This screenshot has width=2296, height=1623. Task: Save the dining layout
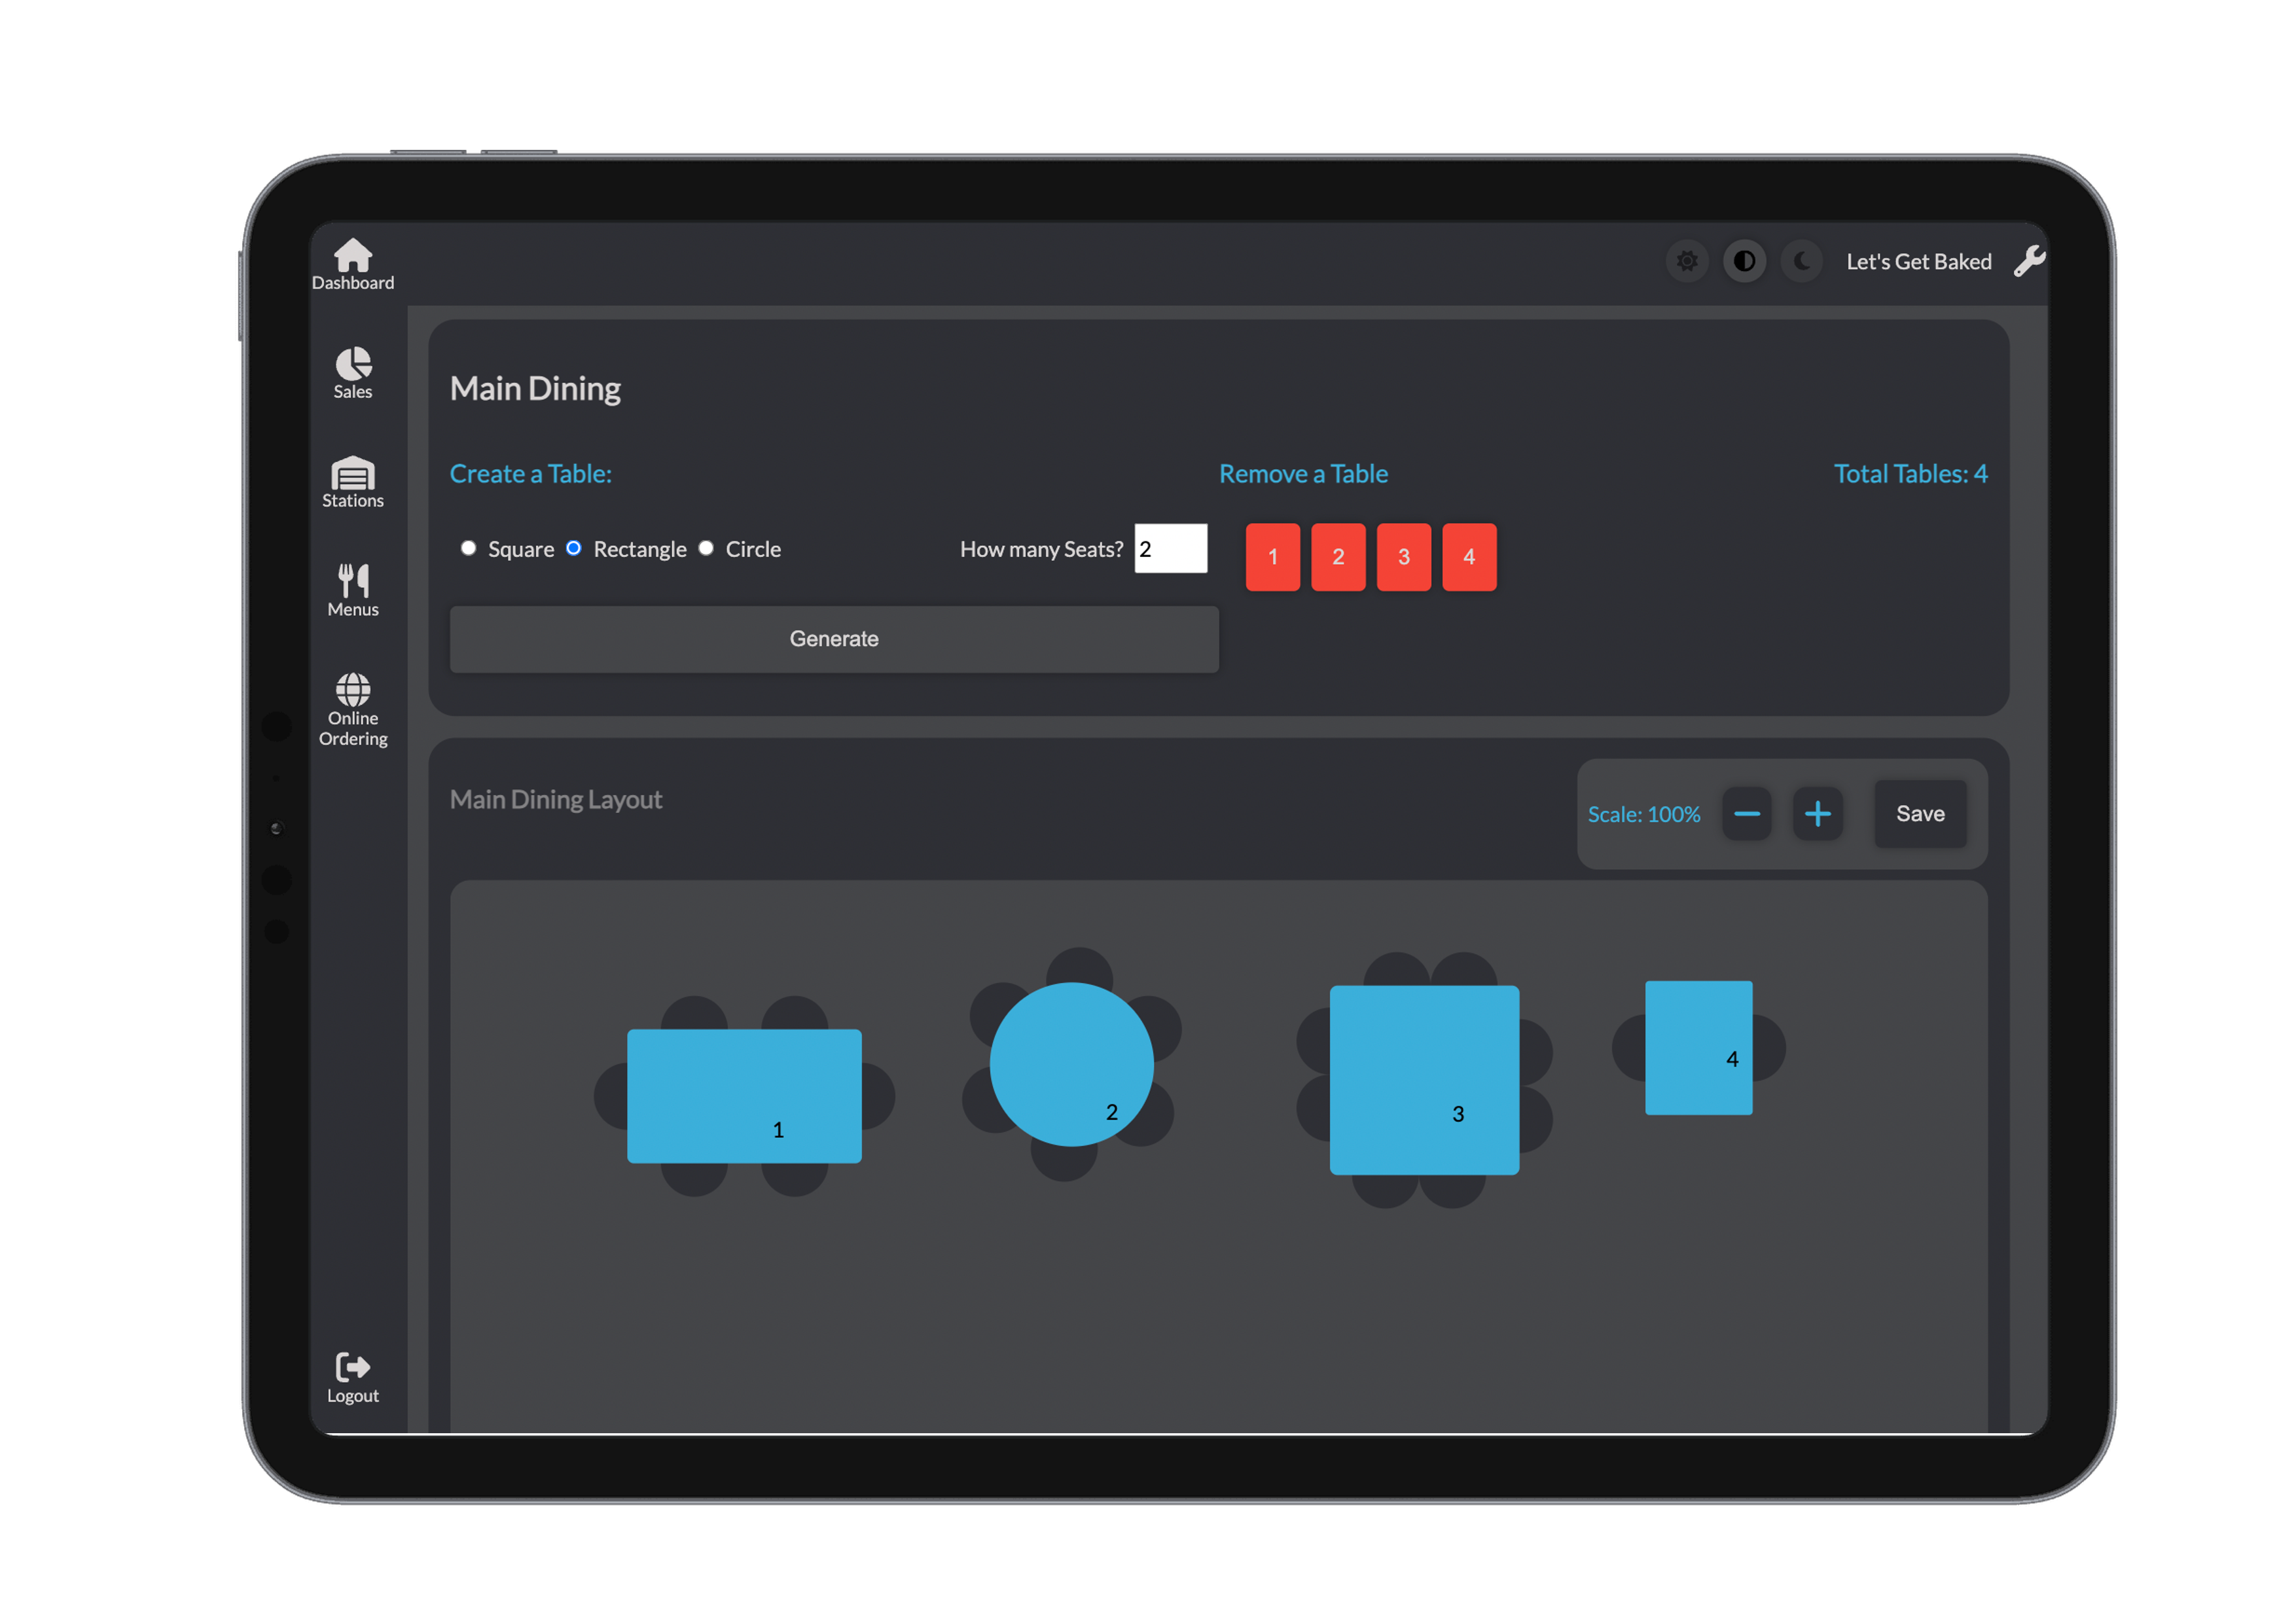1919,814
